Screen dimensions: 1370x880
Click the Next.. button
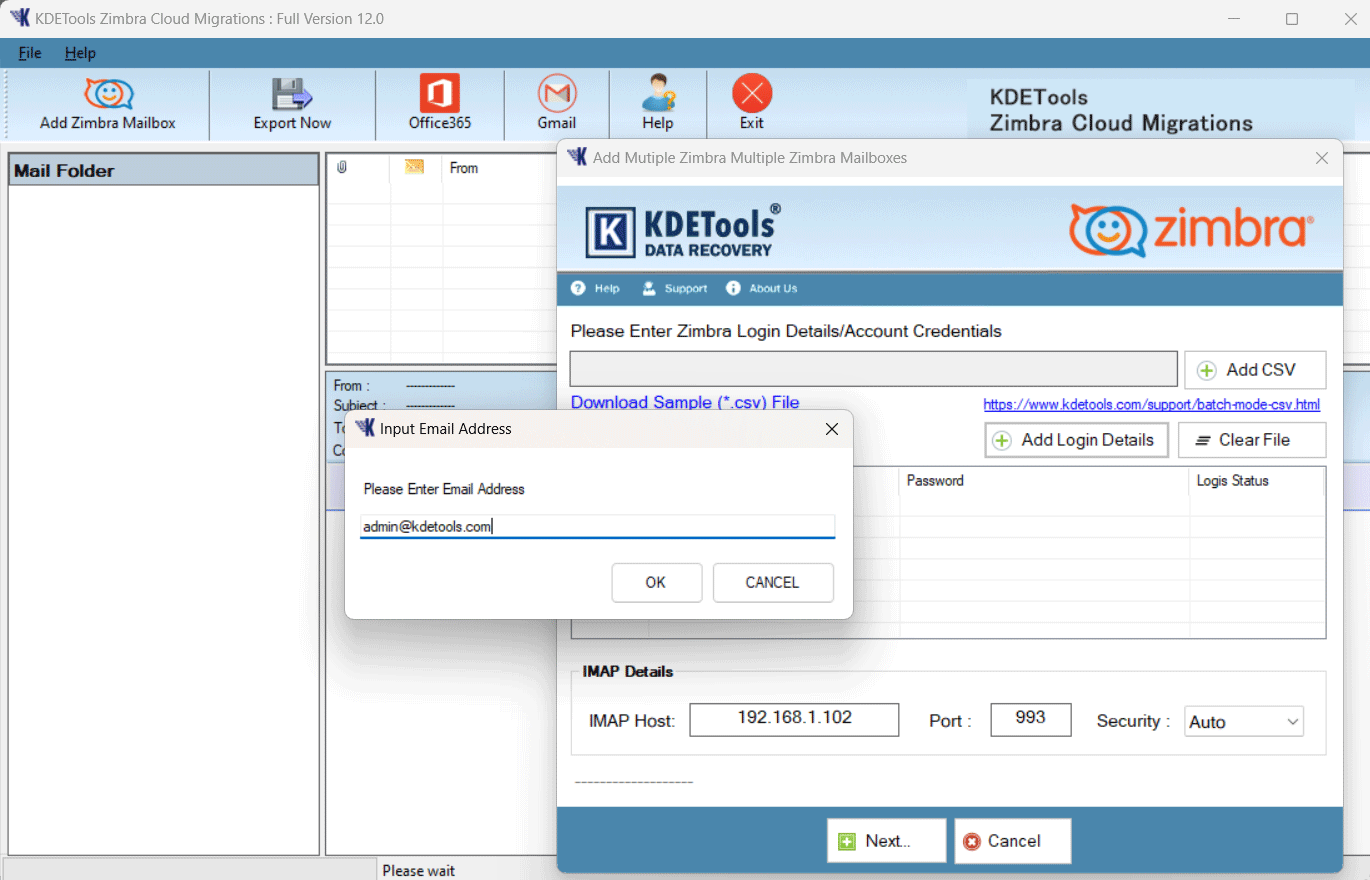point(886,841)
